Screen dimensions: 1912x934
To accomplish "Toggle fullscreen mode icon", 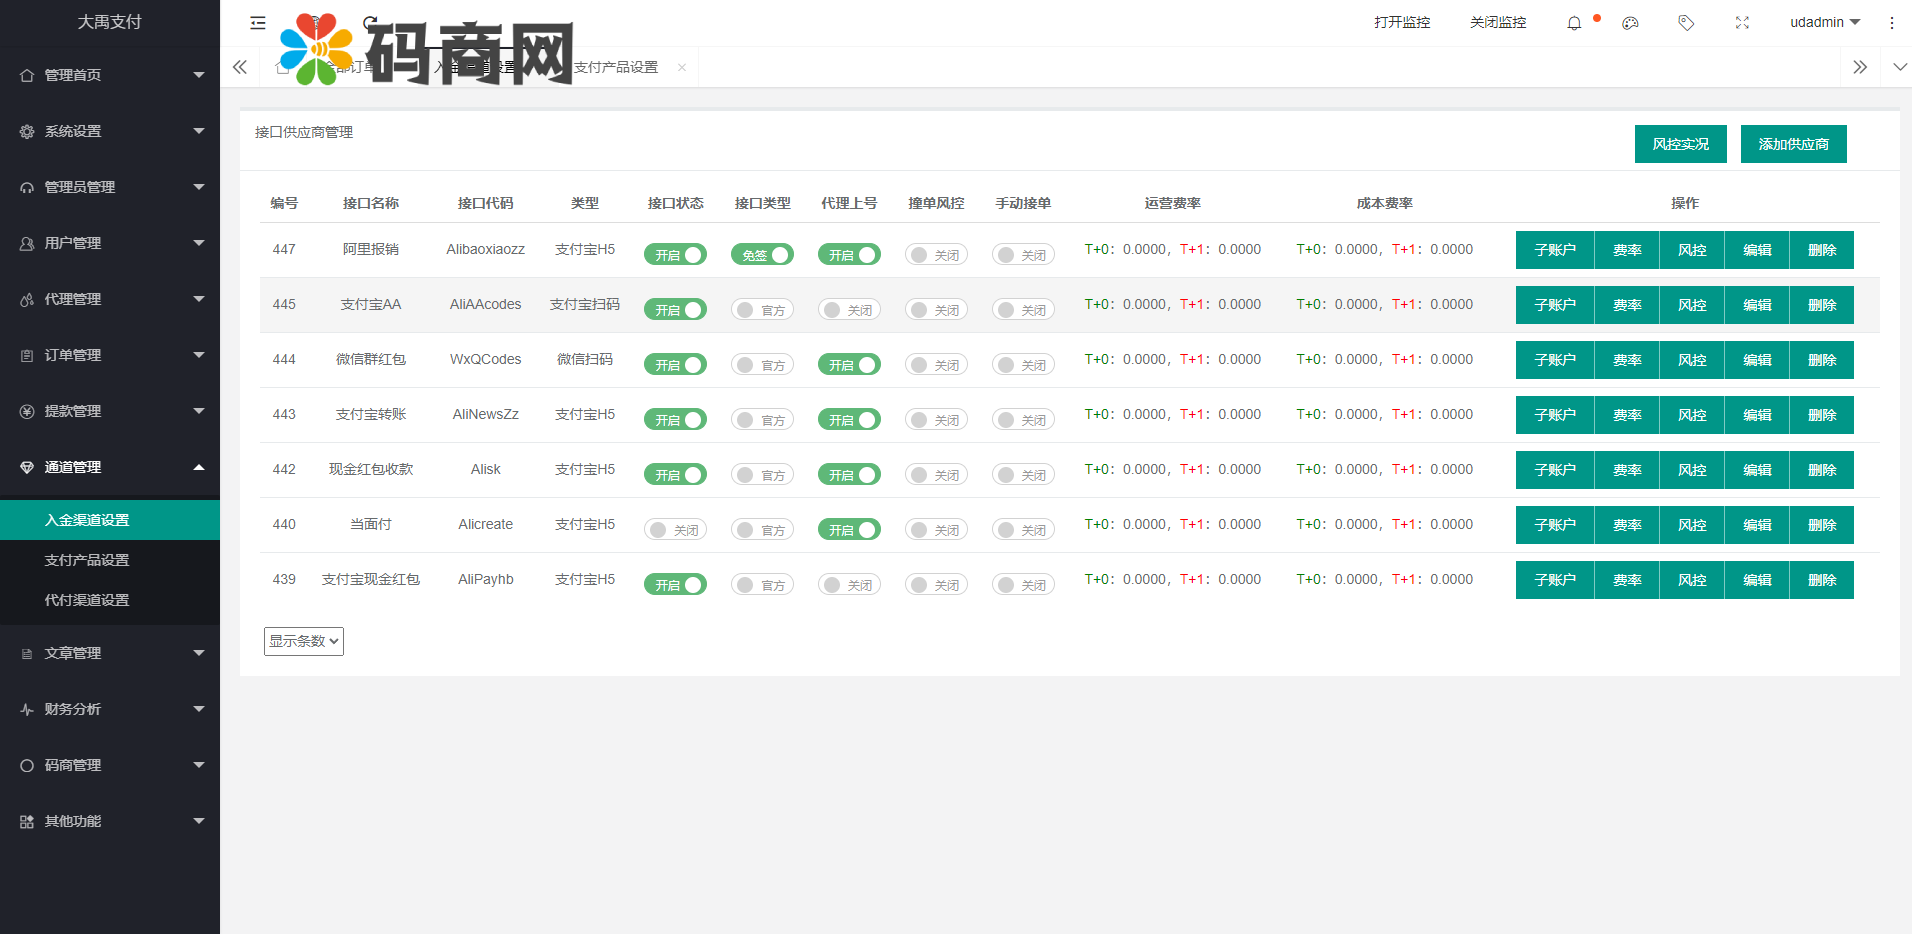I will (x=1742, y=23).
